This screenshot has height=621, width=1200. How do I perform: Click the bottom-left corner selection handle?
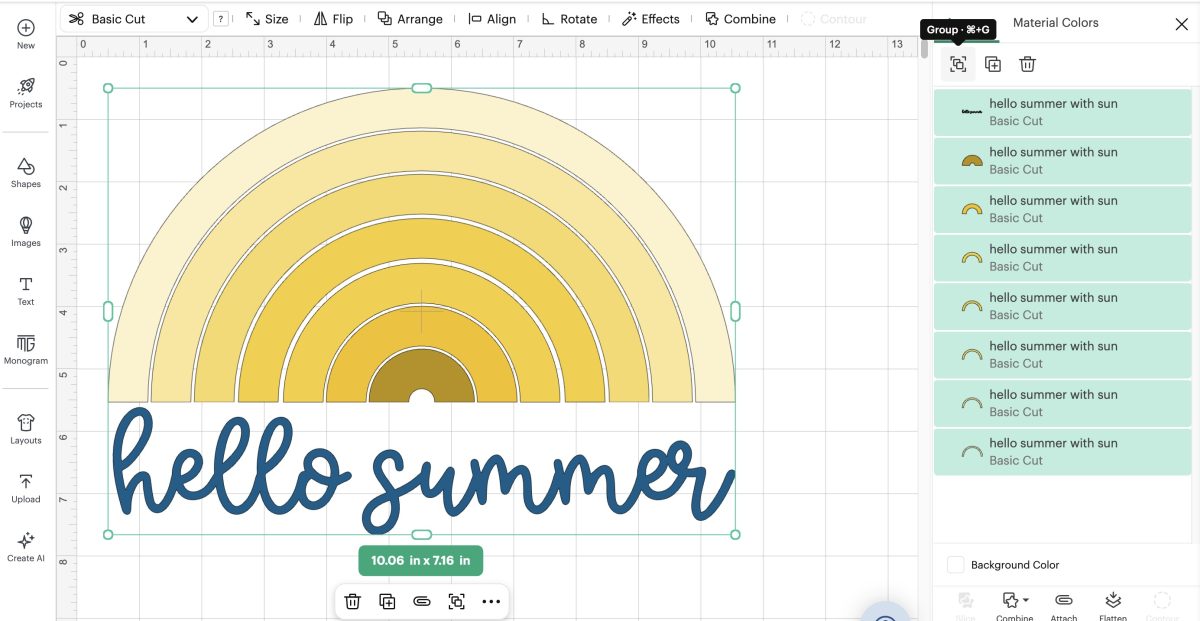coord(108,534)
